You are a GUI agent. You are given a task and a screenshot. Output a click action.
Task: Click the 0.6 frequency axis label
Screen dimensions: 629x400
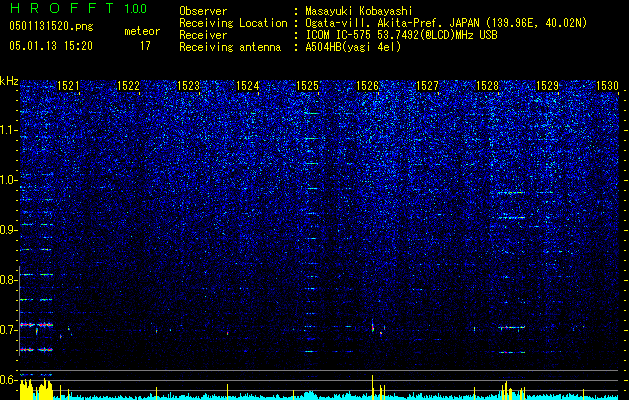(9, 379)
